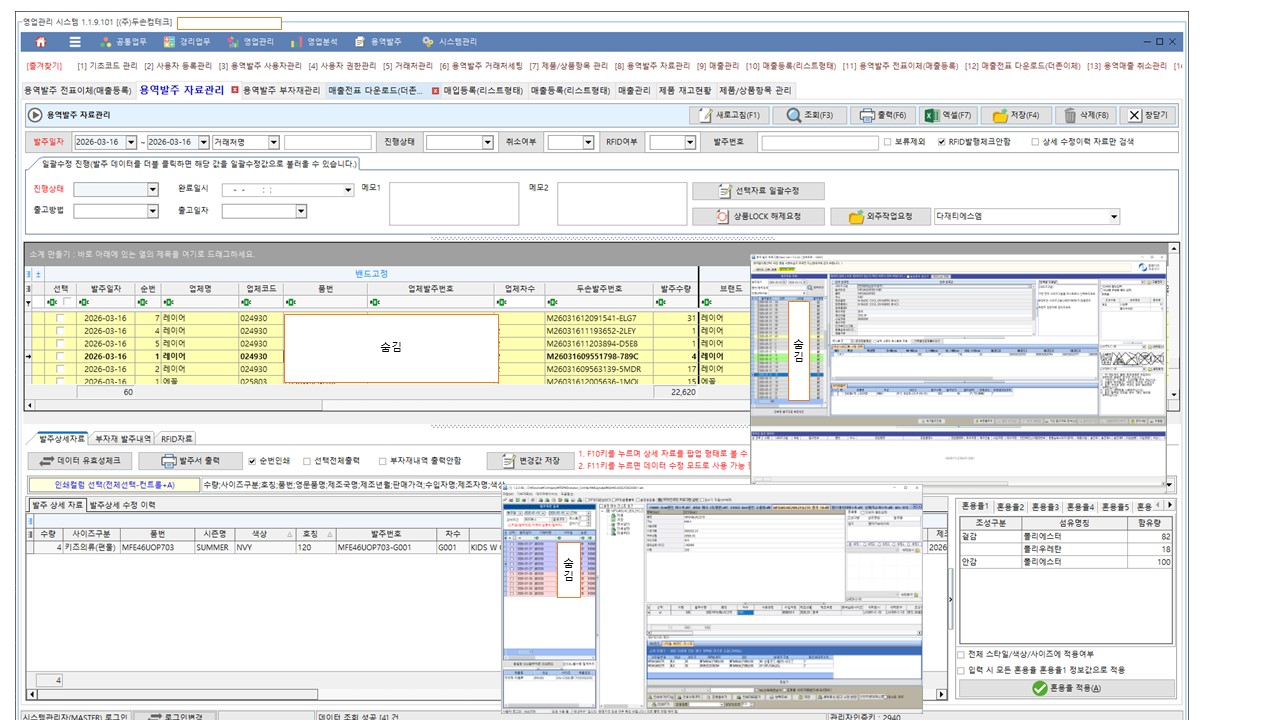The height and width of the screenshot is (720, 1280).
Task: Toggle the 순번인쇄 checkbox
Action: (x=253, y=461)
